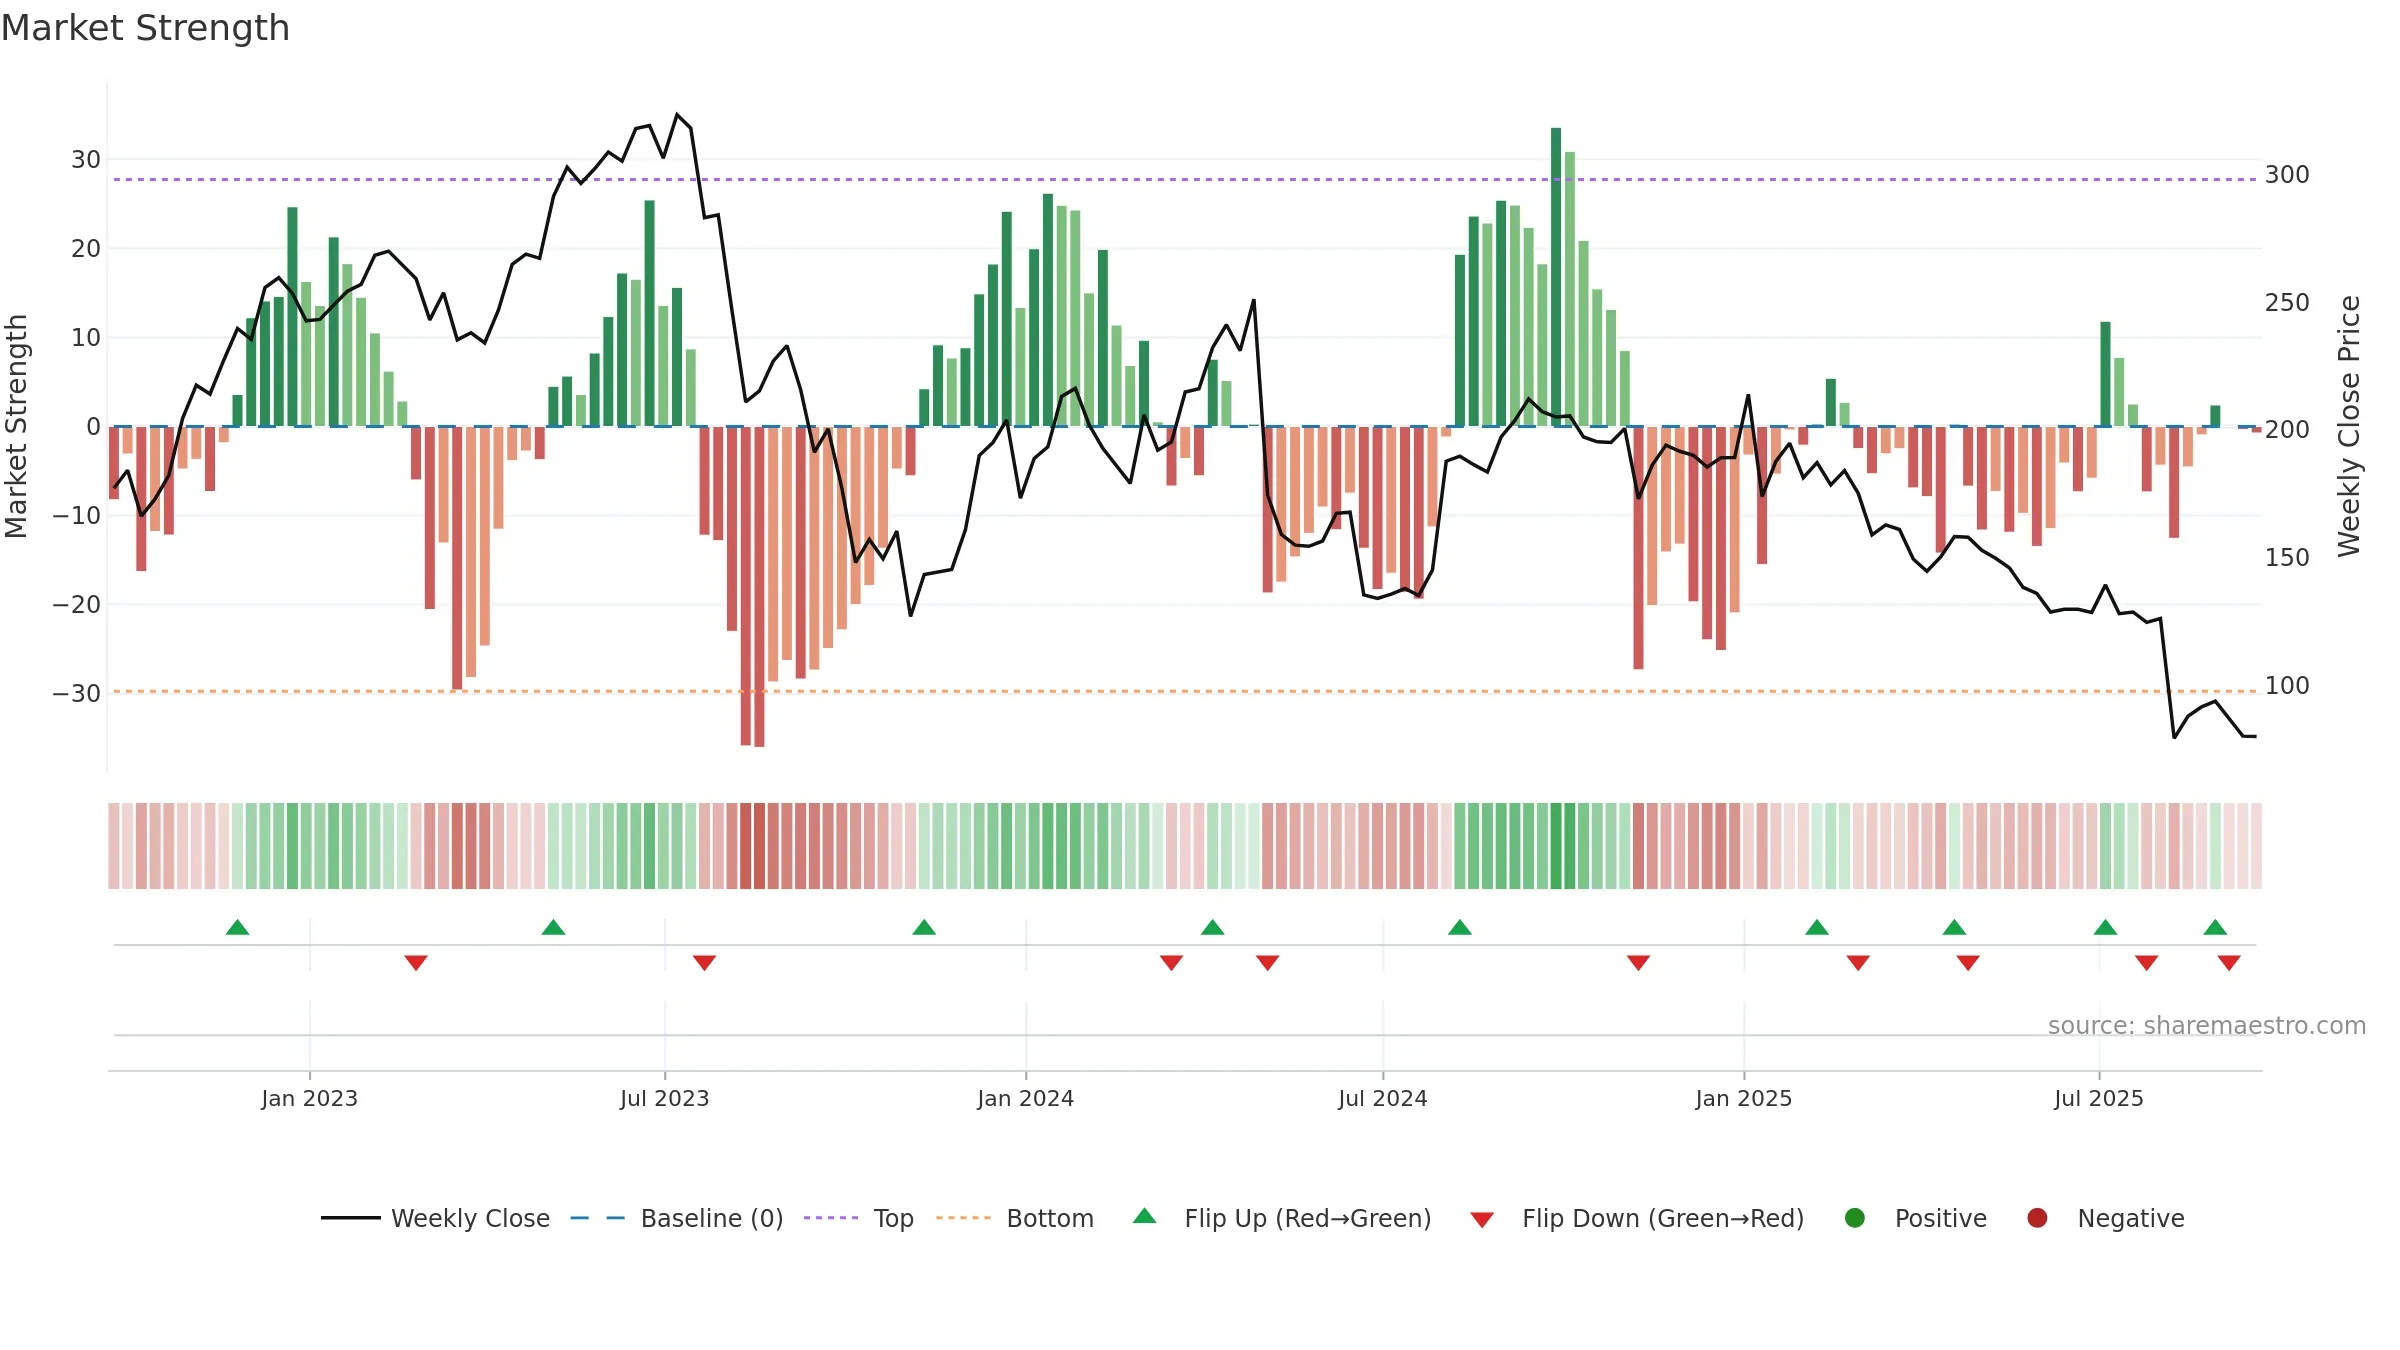Click the Jan 2025 axis label

coord(1744,1098)
